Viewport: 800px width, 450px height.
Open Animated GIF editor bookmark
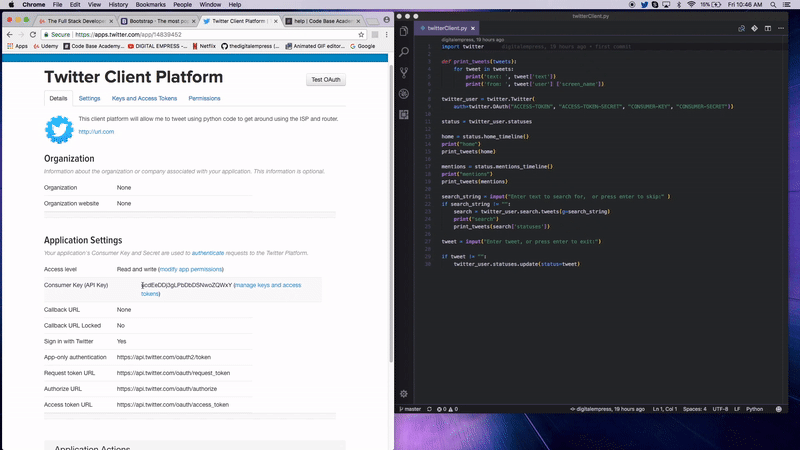tap(315, 46)
